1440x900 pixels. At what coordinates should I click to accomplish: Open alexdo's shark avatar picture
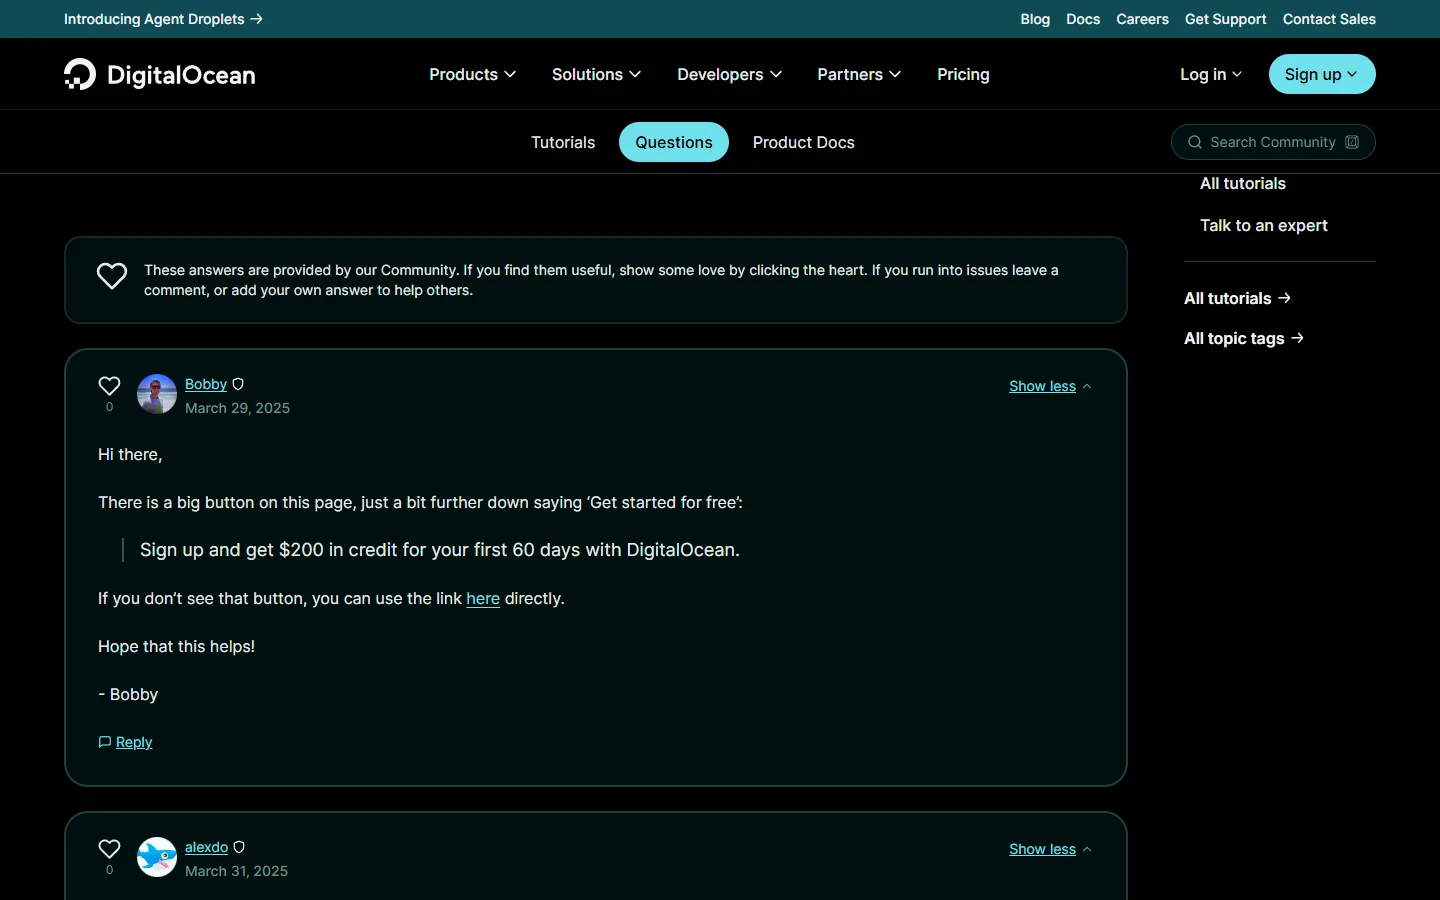coord(157,857)
